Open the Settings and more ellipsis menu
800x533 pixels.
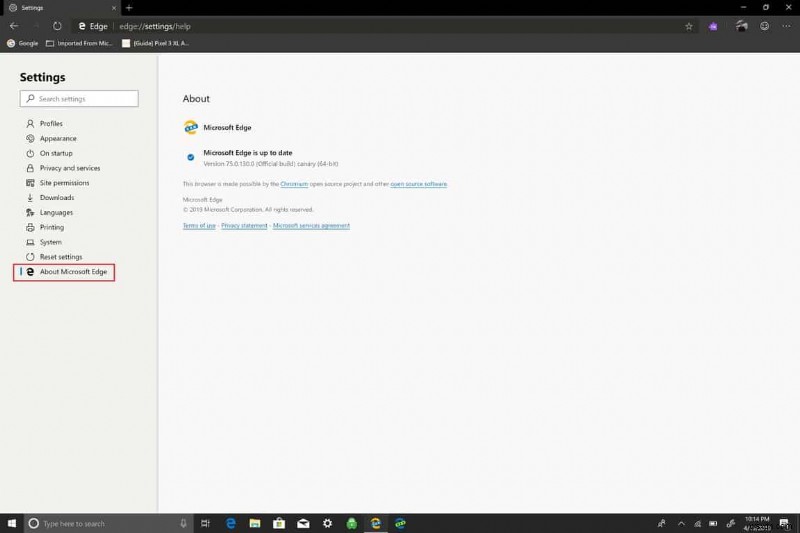point(786,26)
